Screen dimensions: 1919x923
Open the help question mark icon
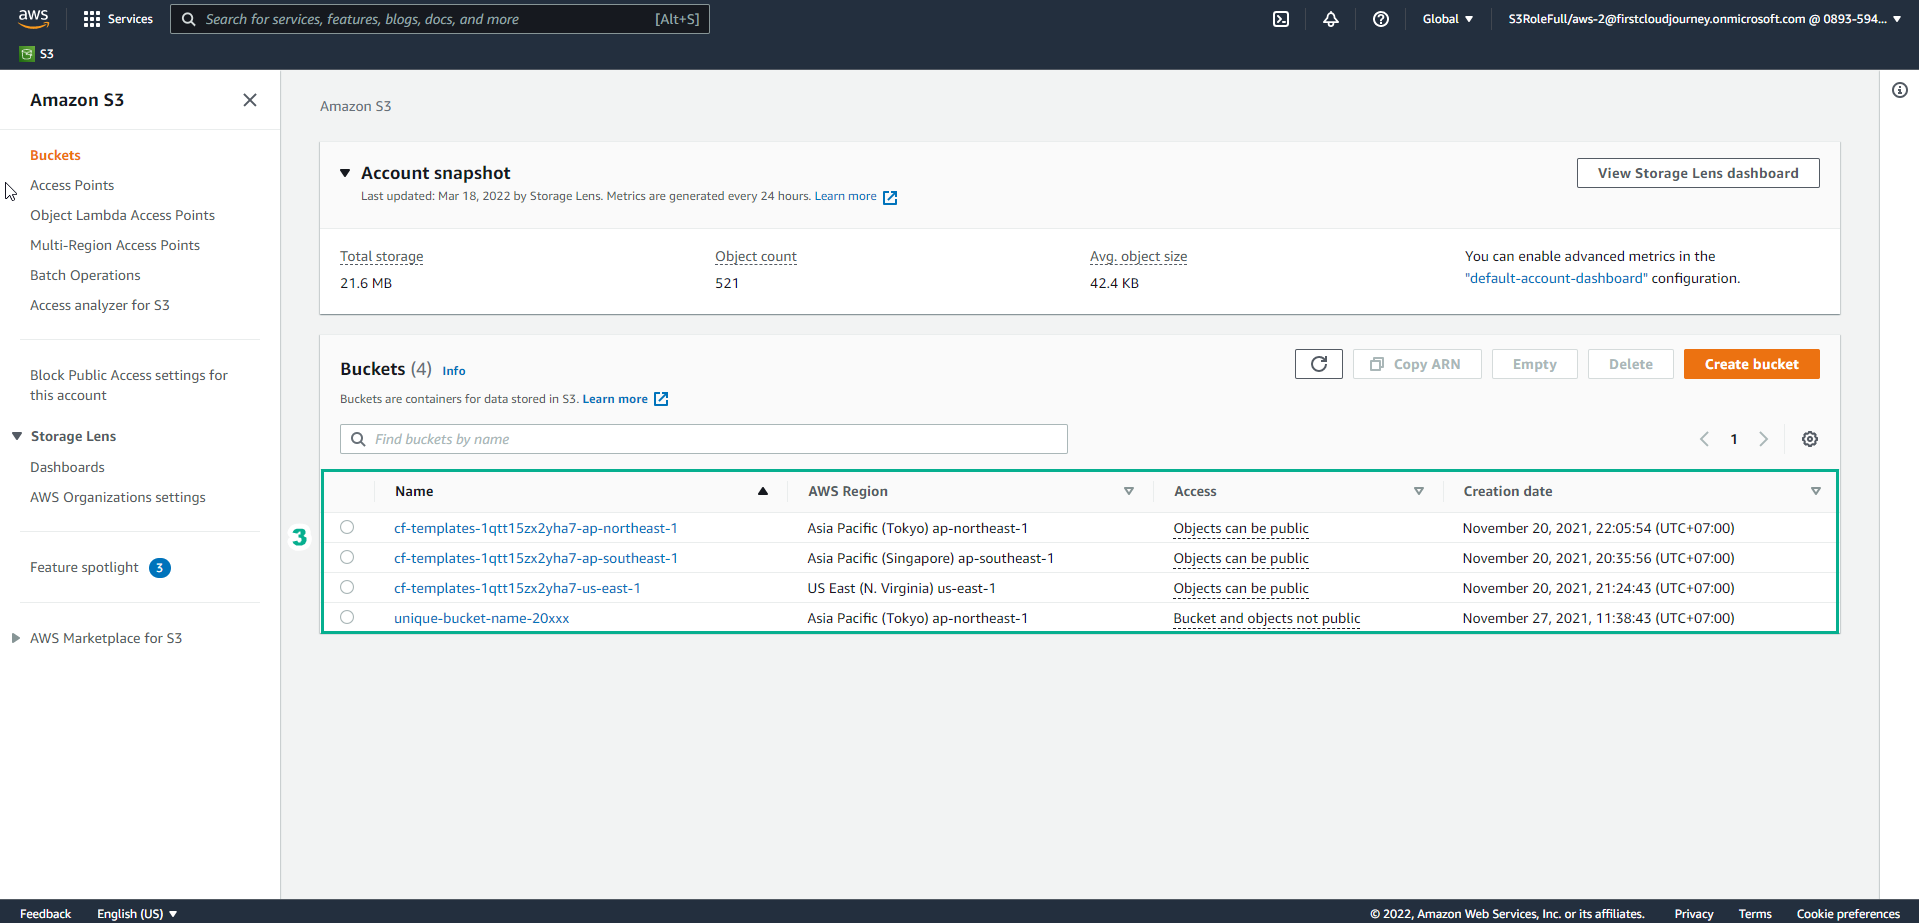click(x=1381, y=19)
